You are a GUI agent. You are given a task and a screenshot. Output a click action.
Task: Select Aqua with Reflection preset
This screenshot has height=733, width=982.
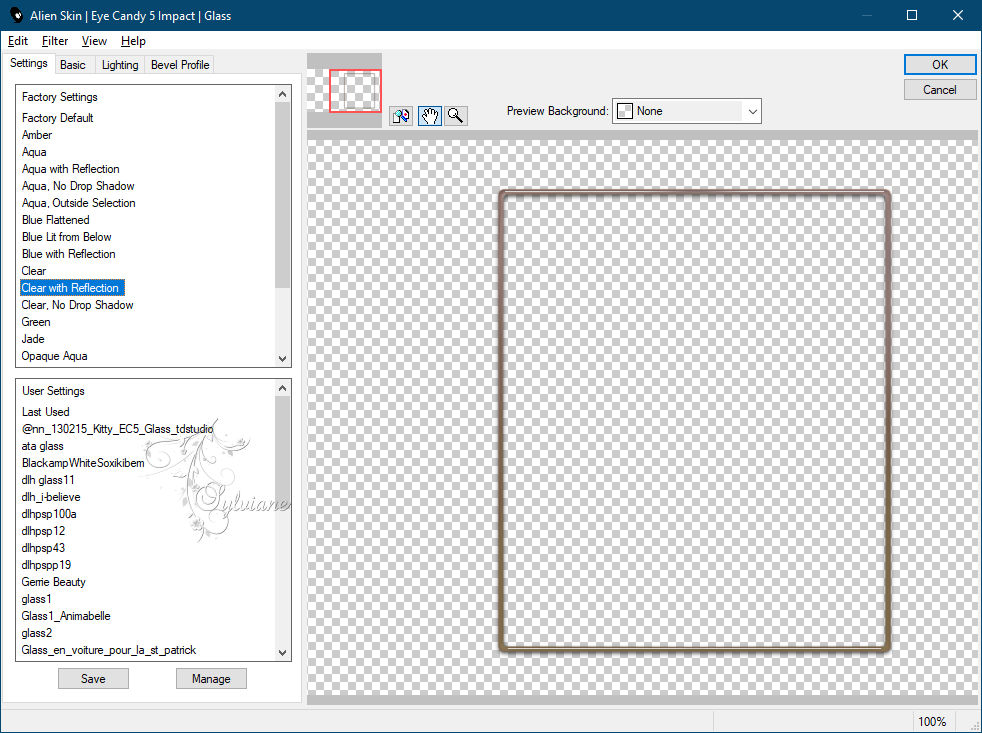(x=70, y=169)
